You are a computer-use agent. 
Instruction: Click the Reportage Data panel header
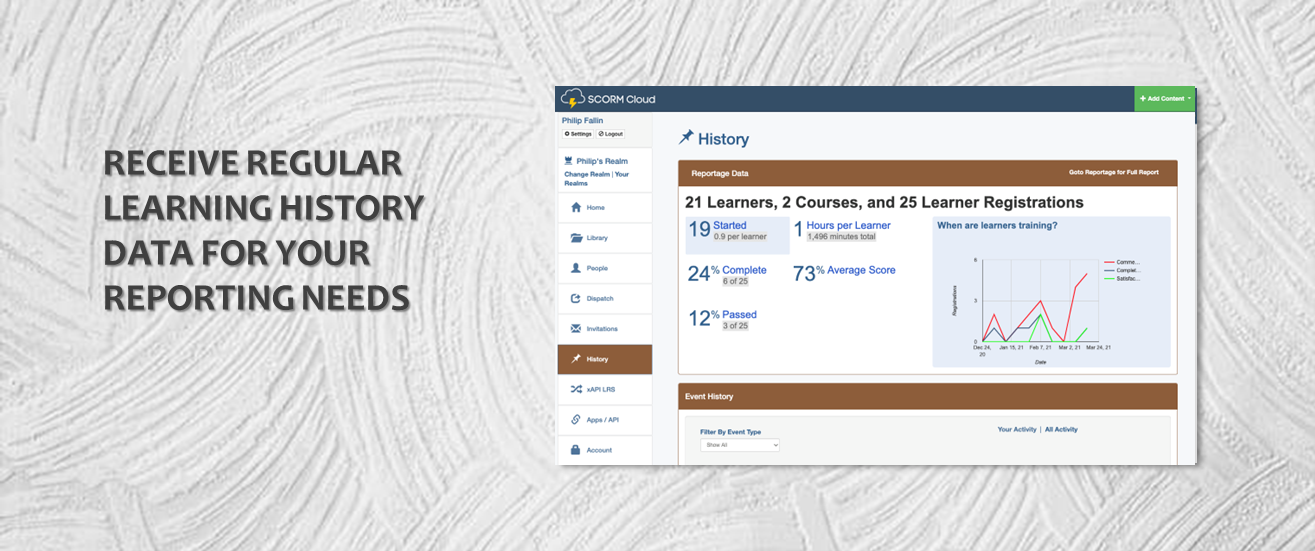[928, 173]
